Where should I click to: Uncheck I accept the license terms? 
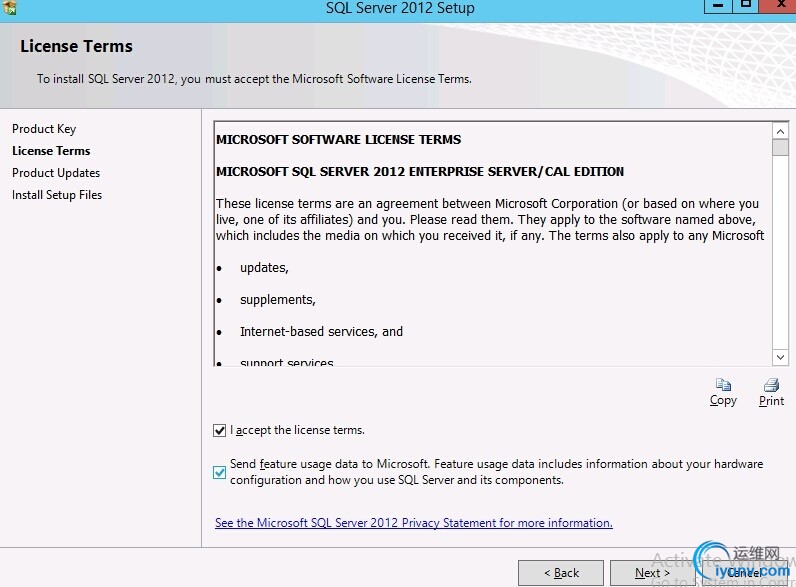click(219, 431)
